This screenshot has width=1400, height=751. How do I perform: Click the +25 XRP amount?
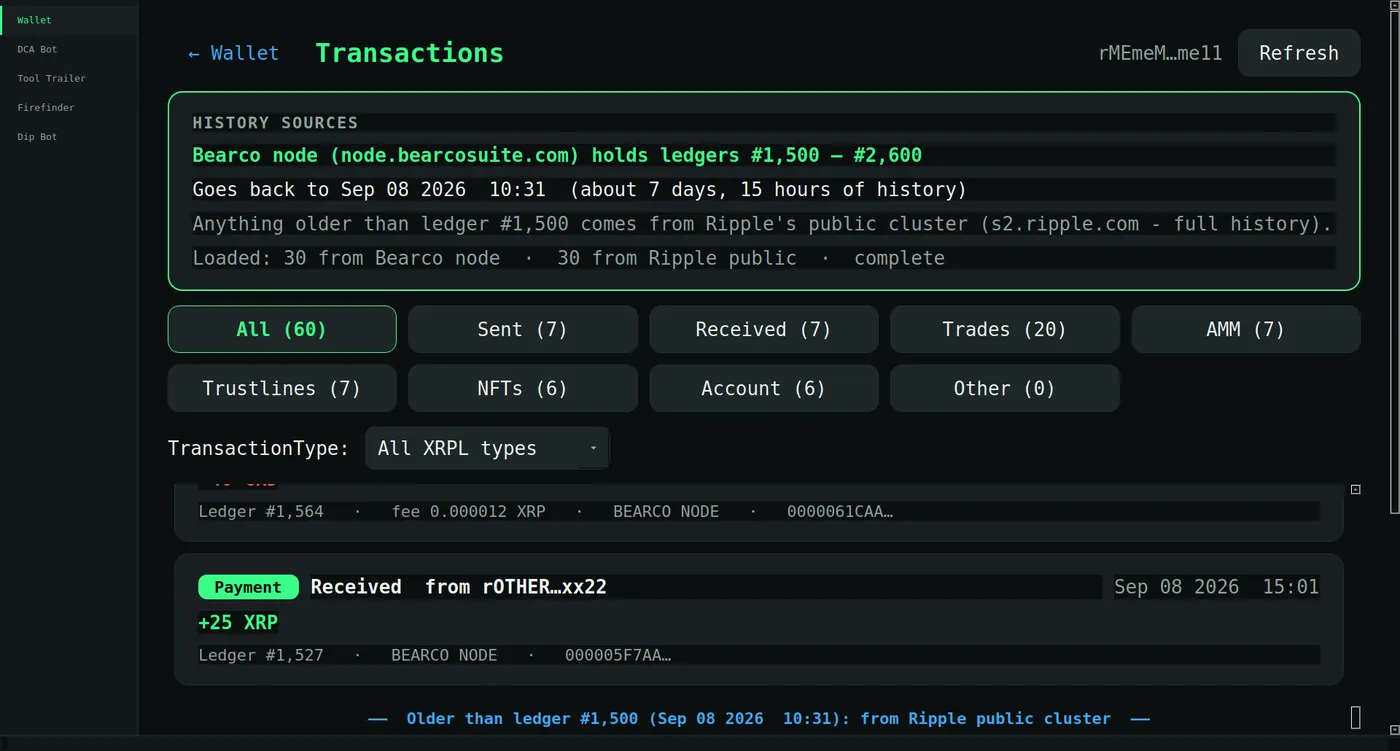point(238,622)
